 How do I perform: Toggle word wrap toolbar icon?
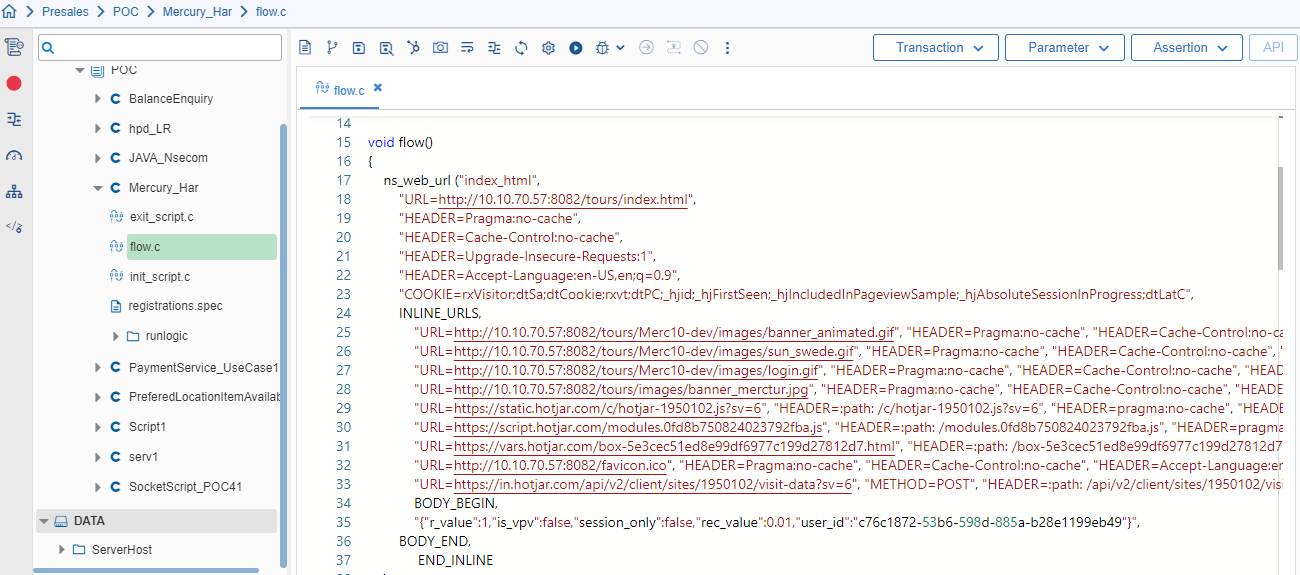[467, 47]
